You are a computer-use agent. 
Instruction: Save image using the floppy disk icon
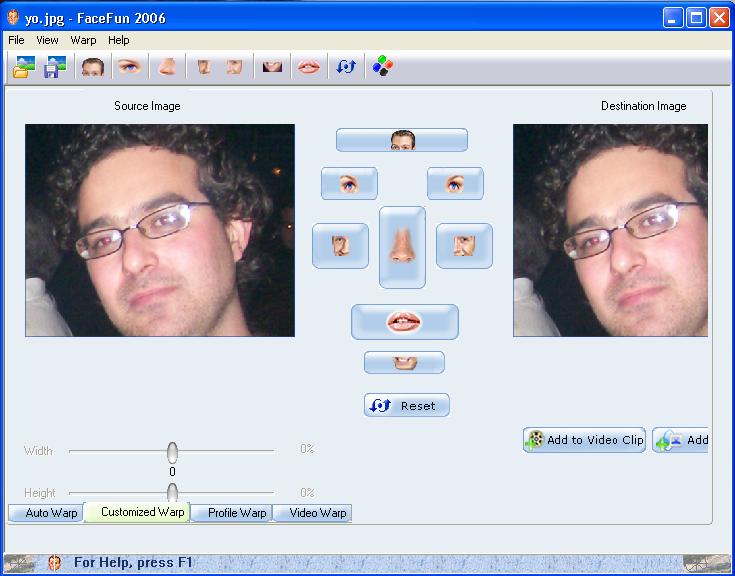click(x=55, y=67)
